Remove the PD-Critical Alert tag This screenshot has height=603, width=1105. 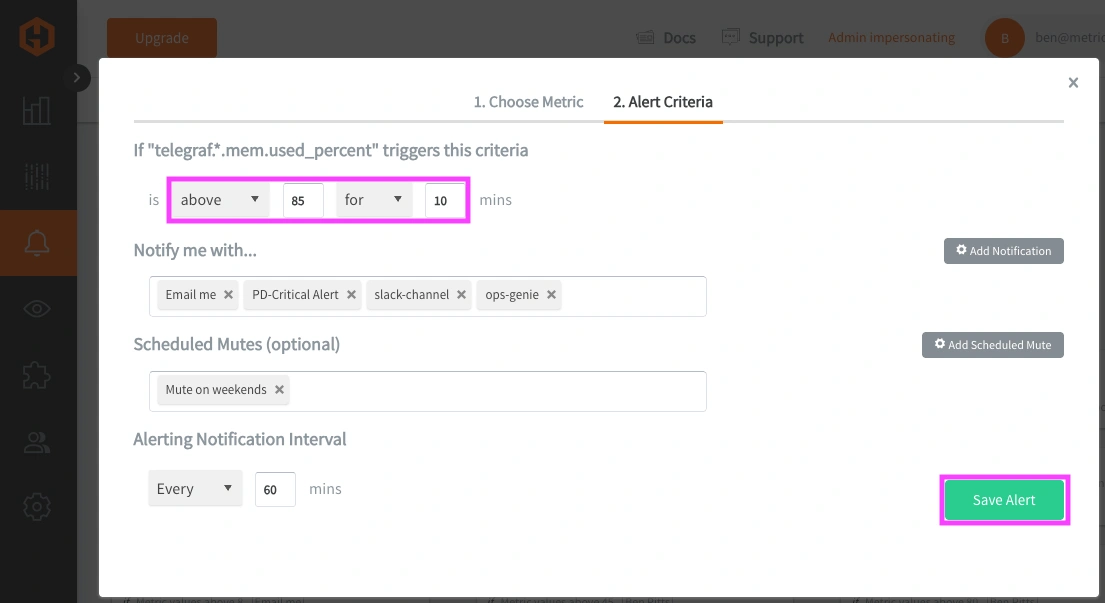tap(351, 294)
